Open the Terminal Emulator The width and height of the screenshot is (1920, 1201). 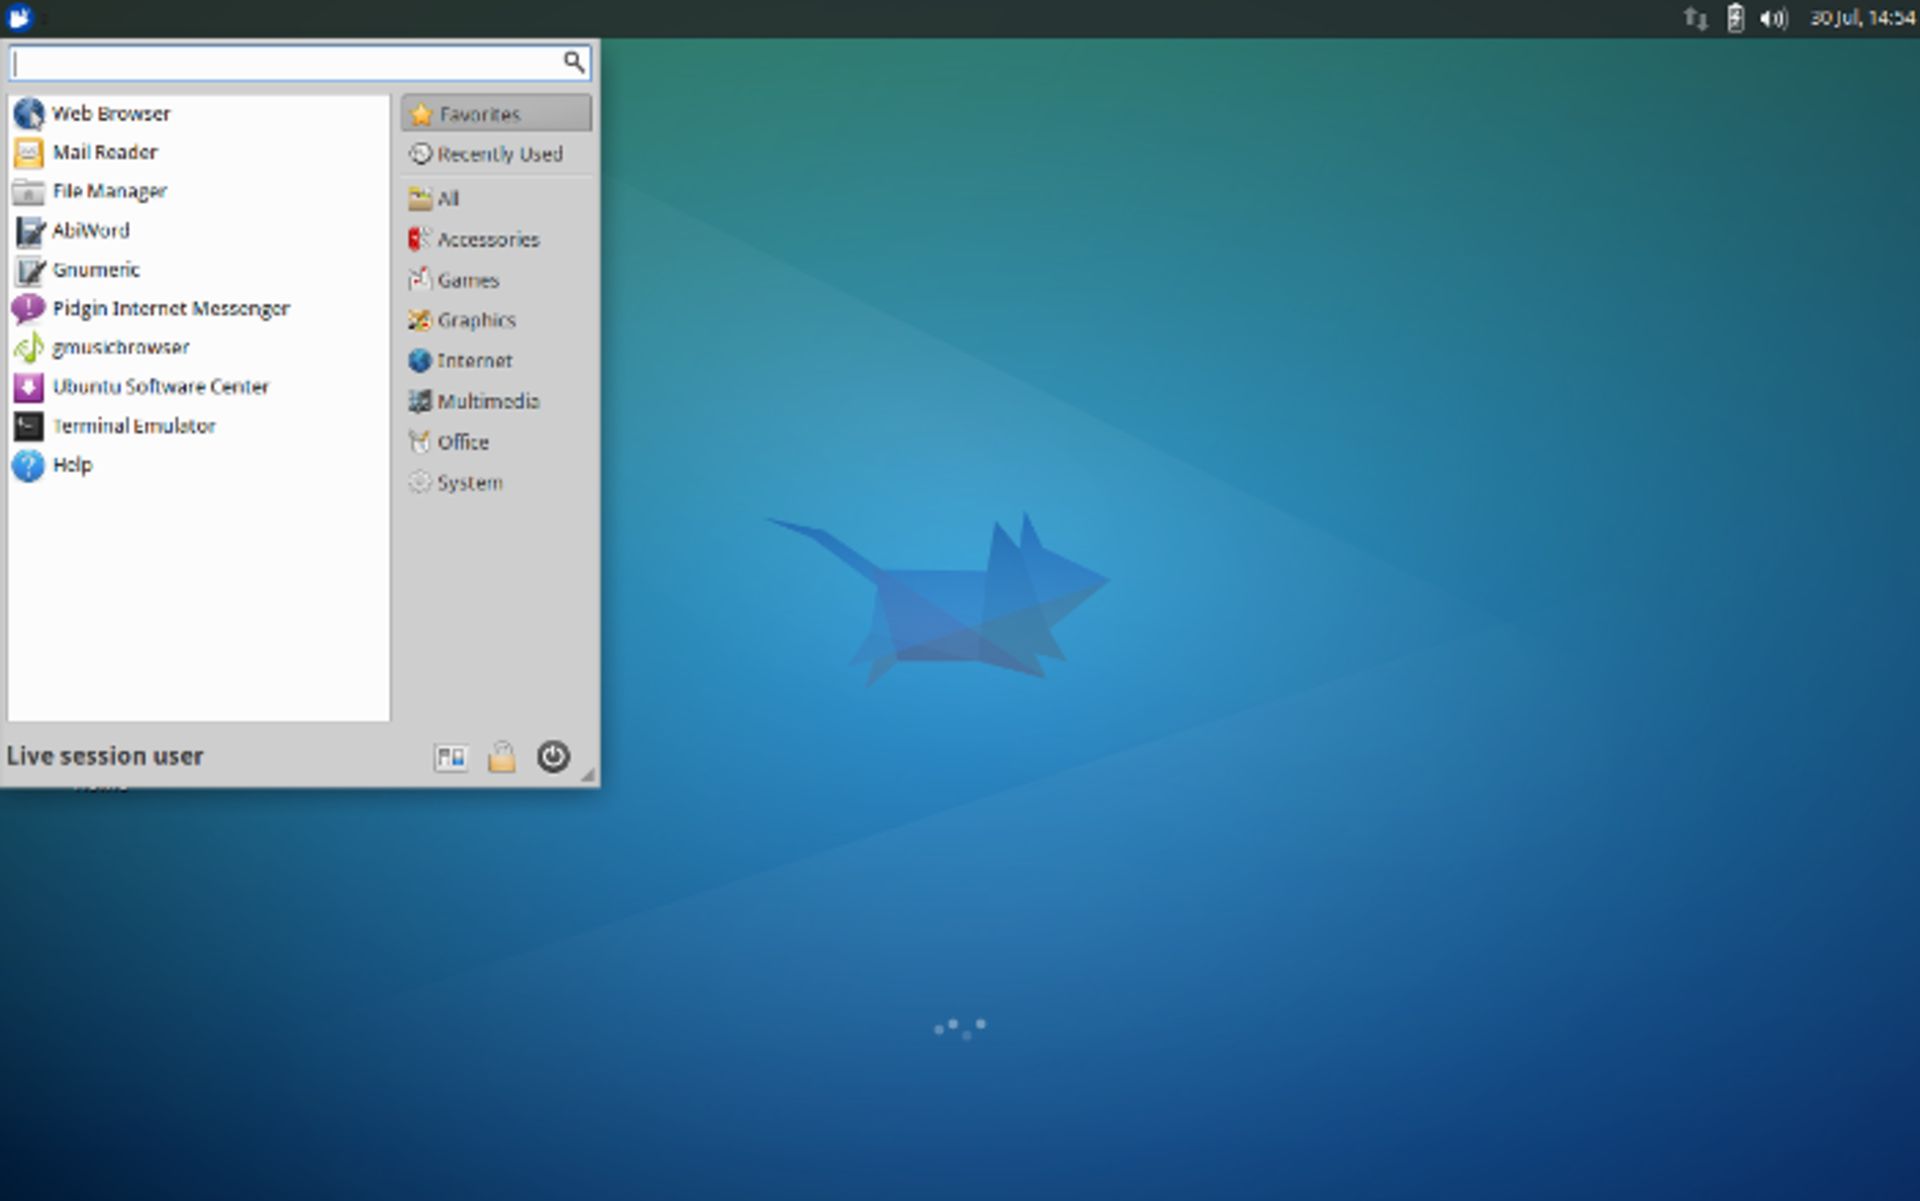click(x=134, y=426)
